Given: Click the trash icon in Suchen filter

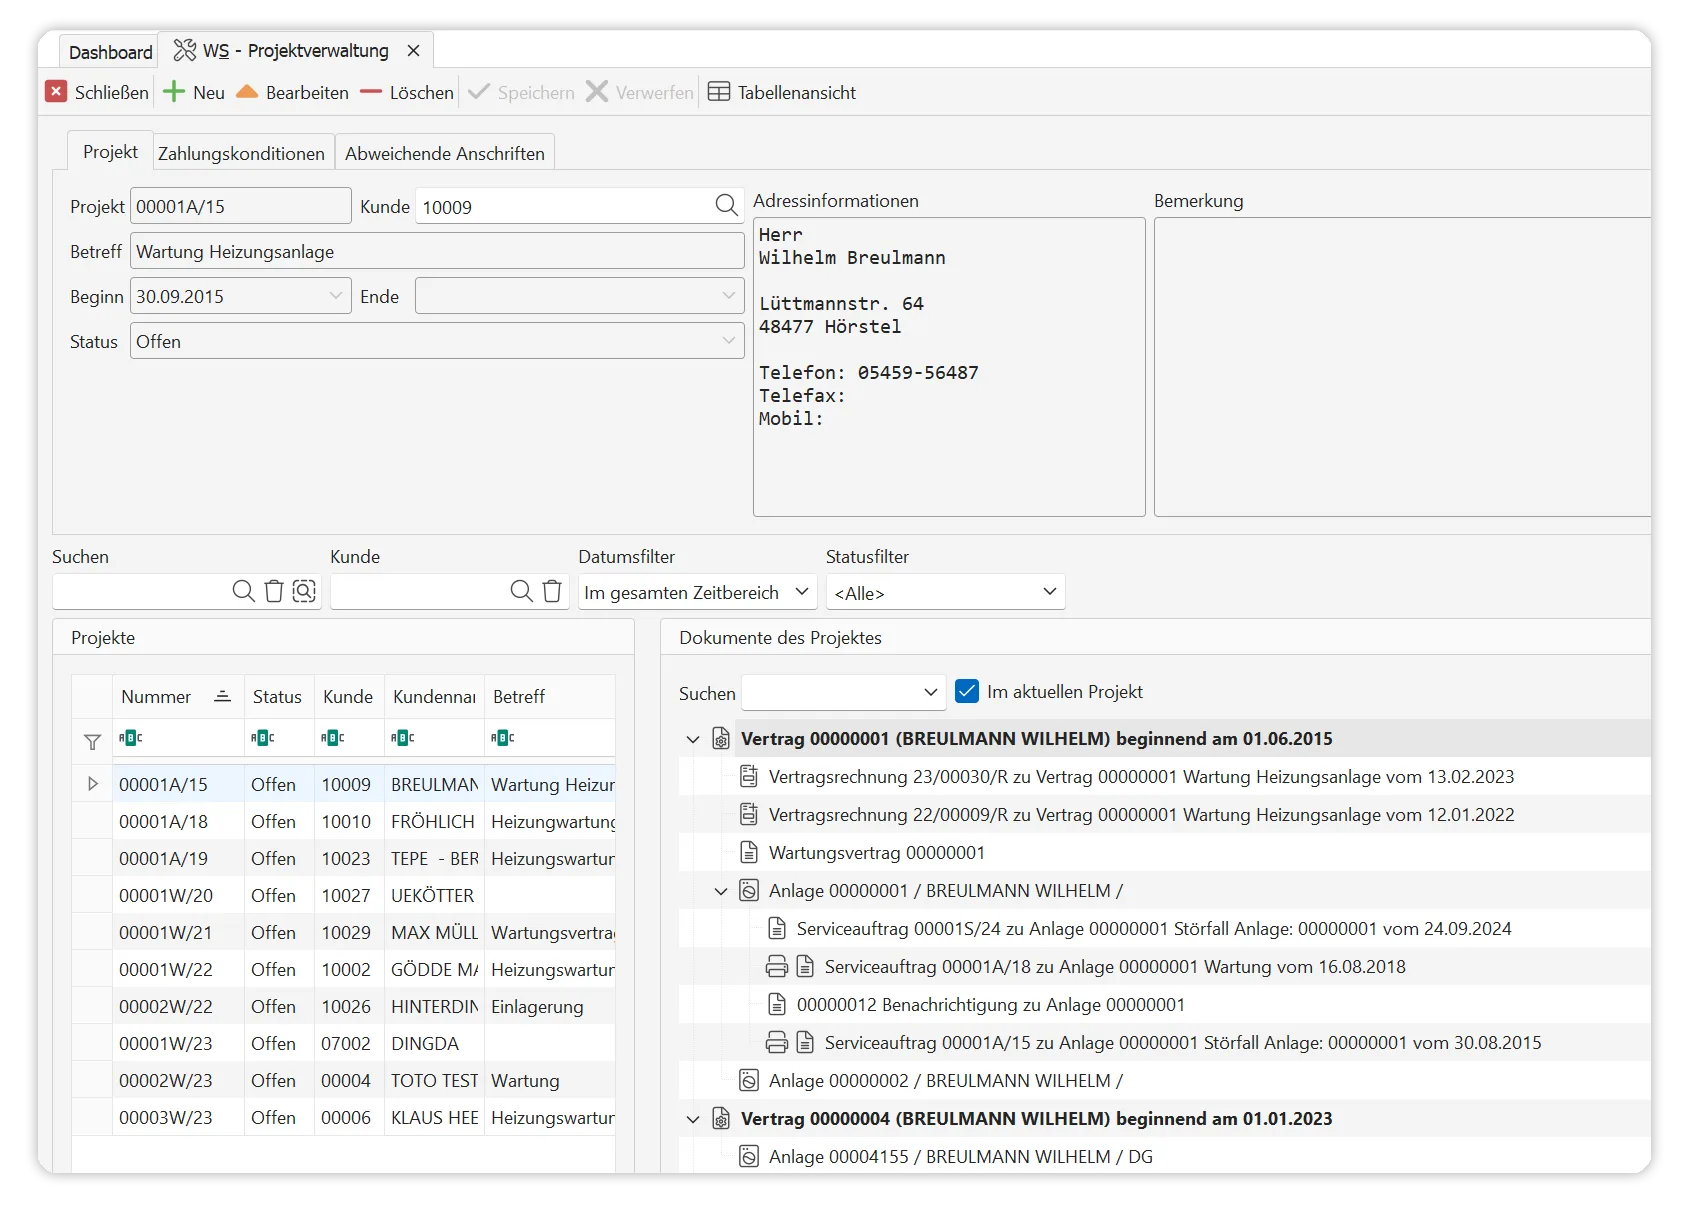Looking at the screenshot, I should (x=274, y=591).
